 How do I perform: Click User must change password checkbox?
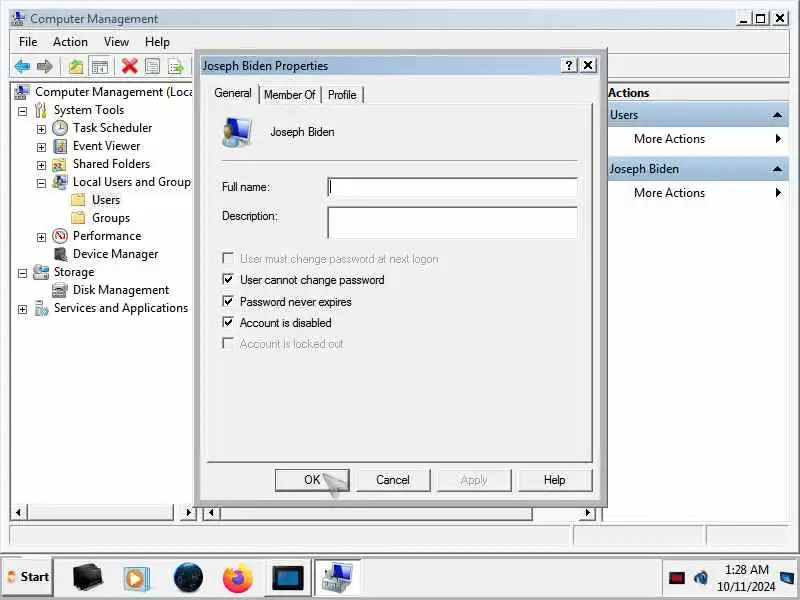[x=228, y=258]
